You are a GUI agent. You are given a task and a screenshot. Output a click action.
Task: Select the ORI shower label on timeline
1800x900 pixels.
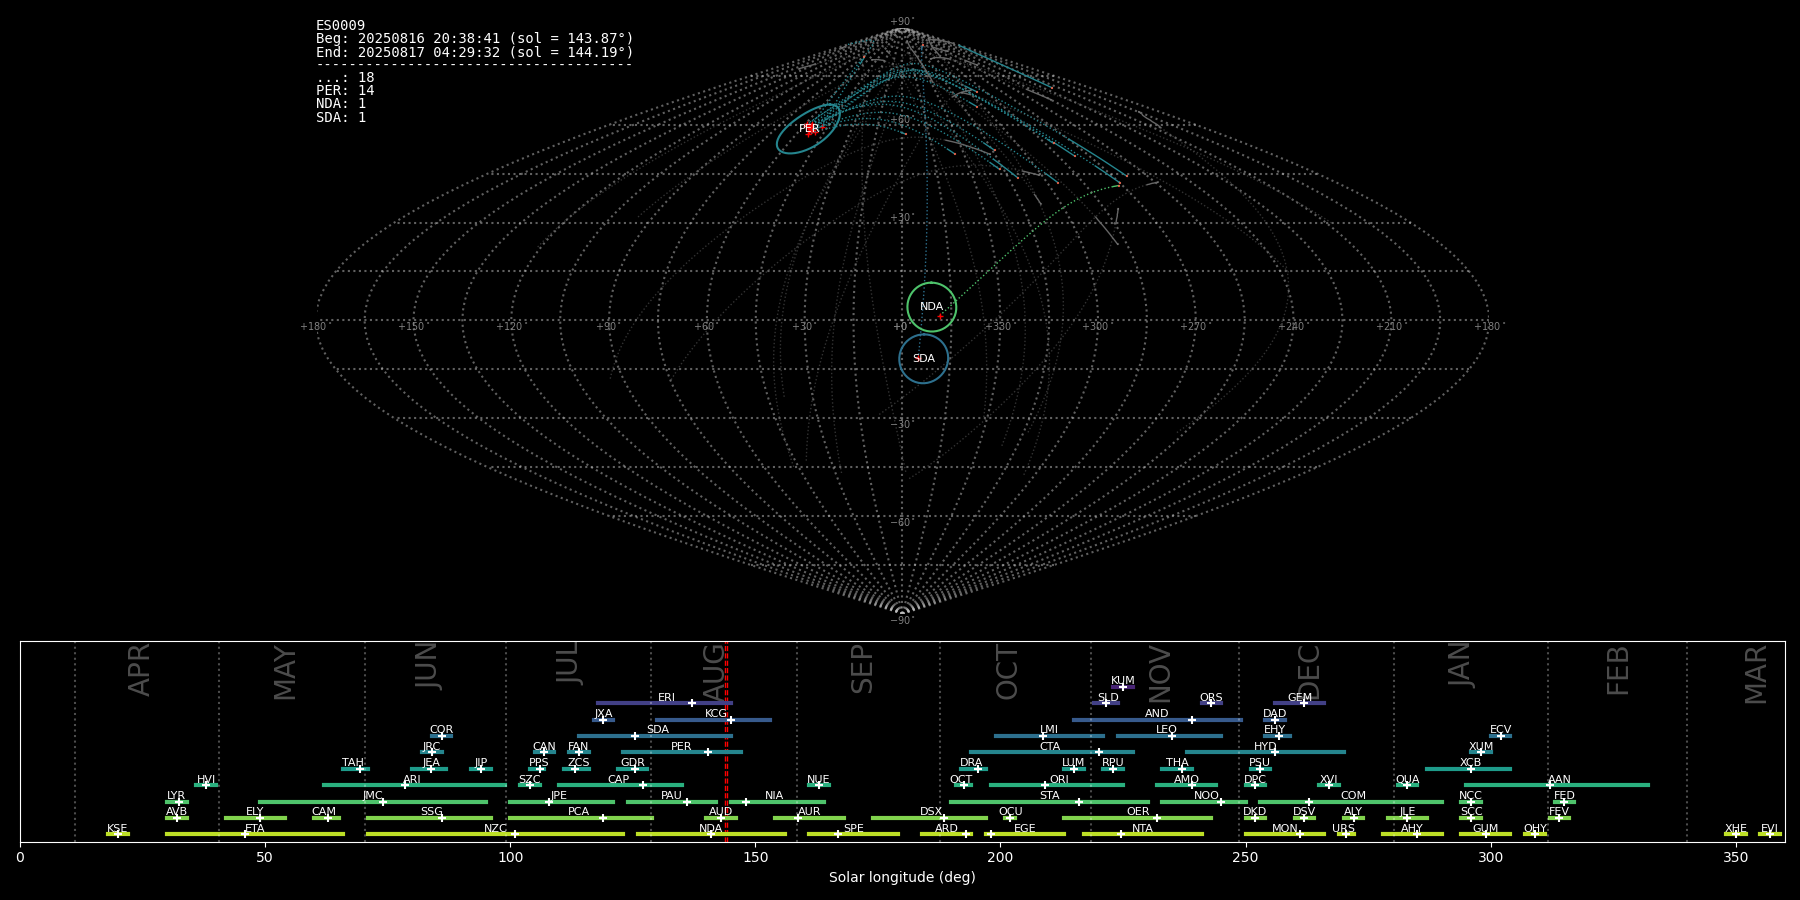1059,780
